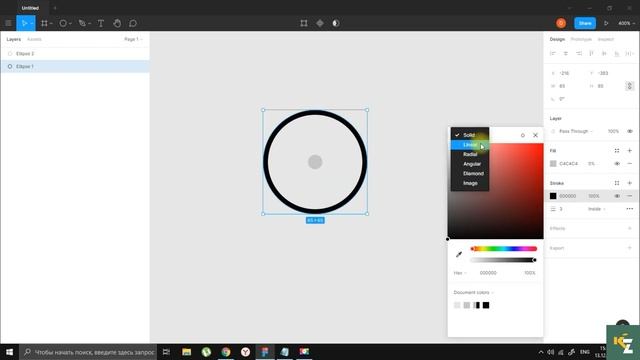Close the color picker popup
The image size is (640, 360).
point(536,135)
